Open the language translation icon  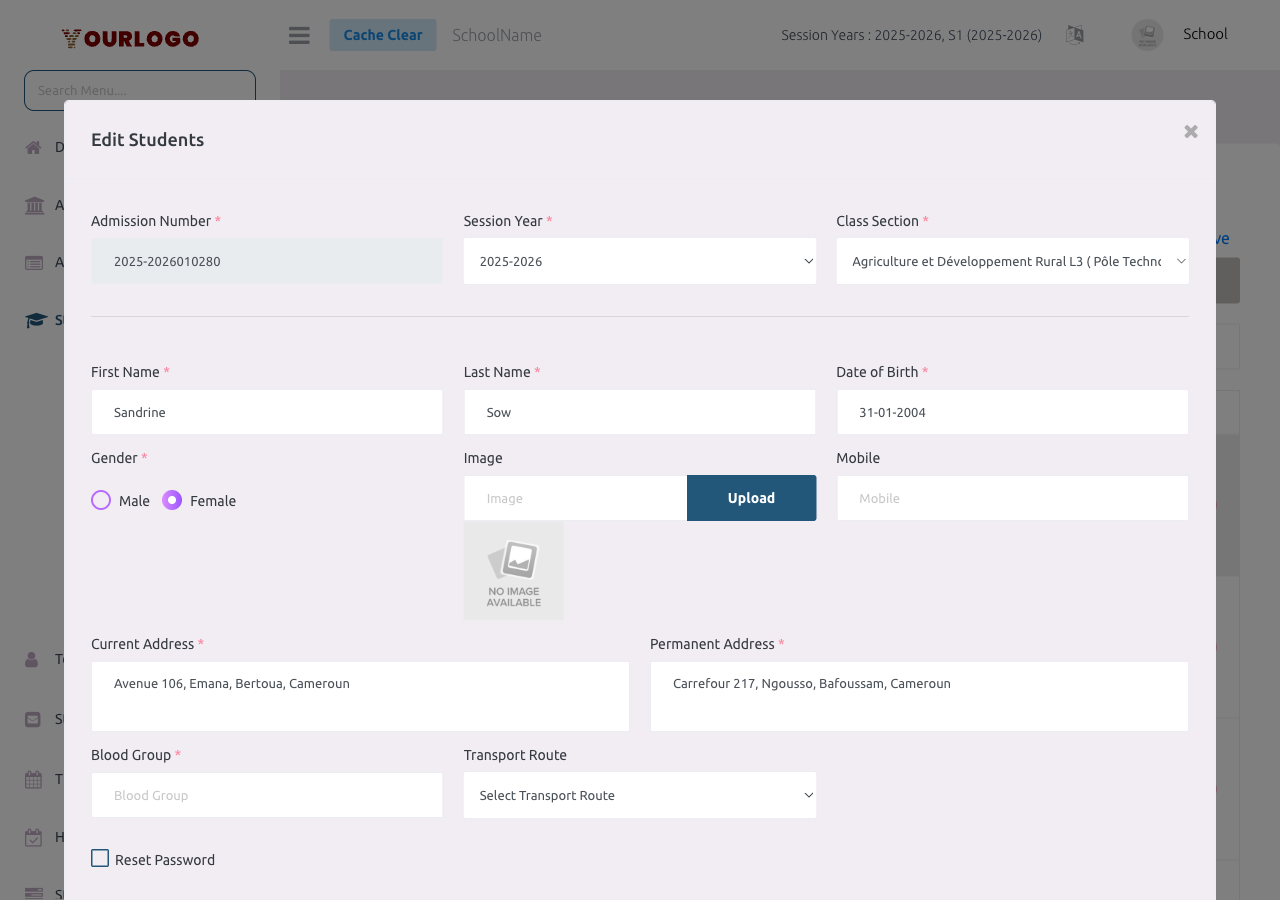coord(1075,33)
